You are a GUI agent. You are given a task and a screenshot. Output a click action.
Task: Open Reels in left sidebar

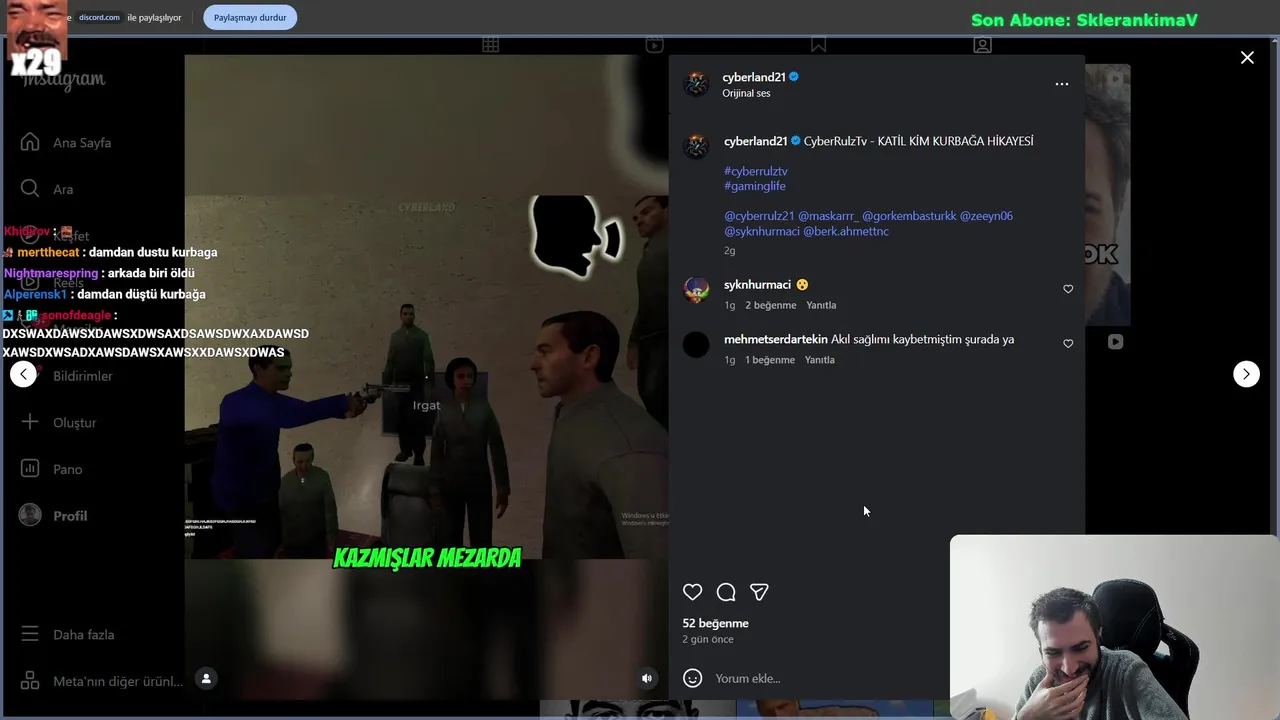tap(68, 283)
